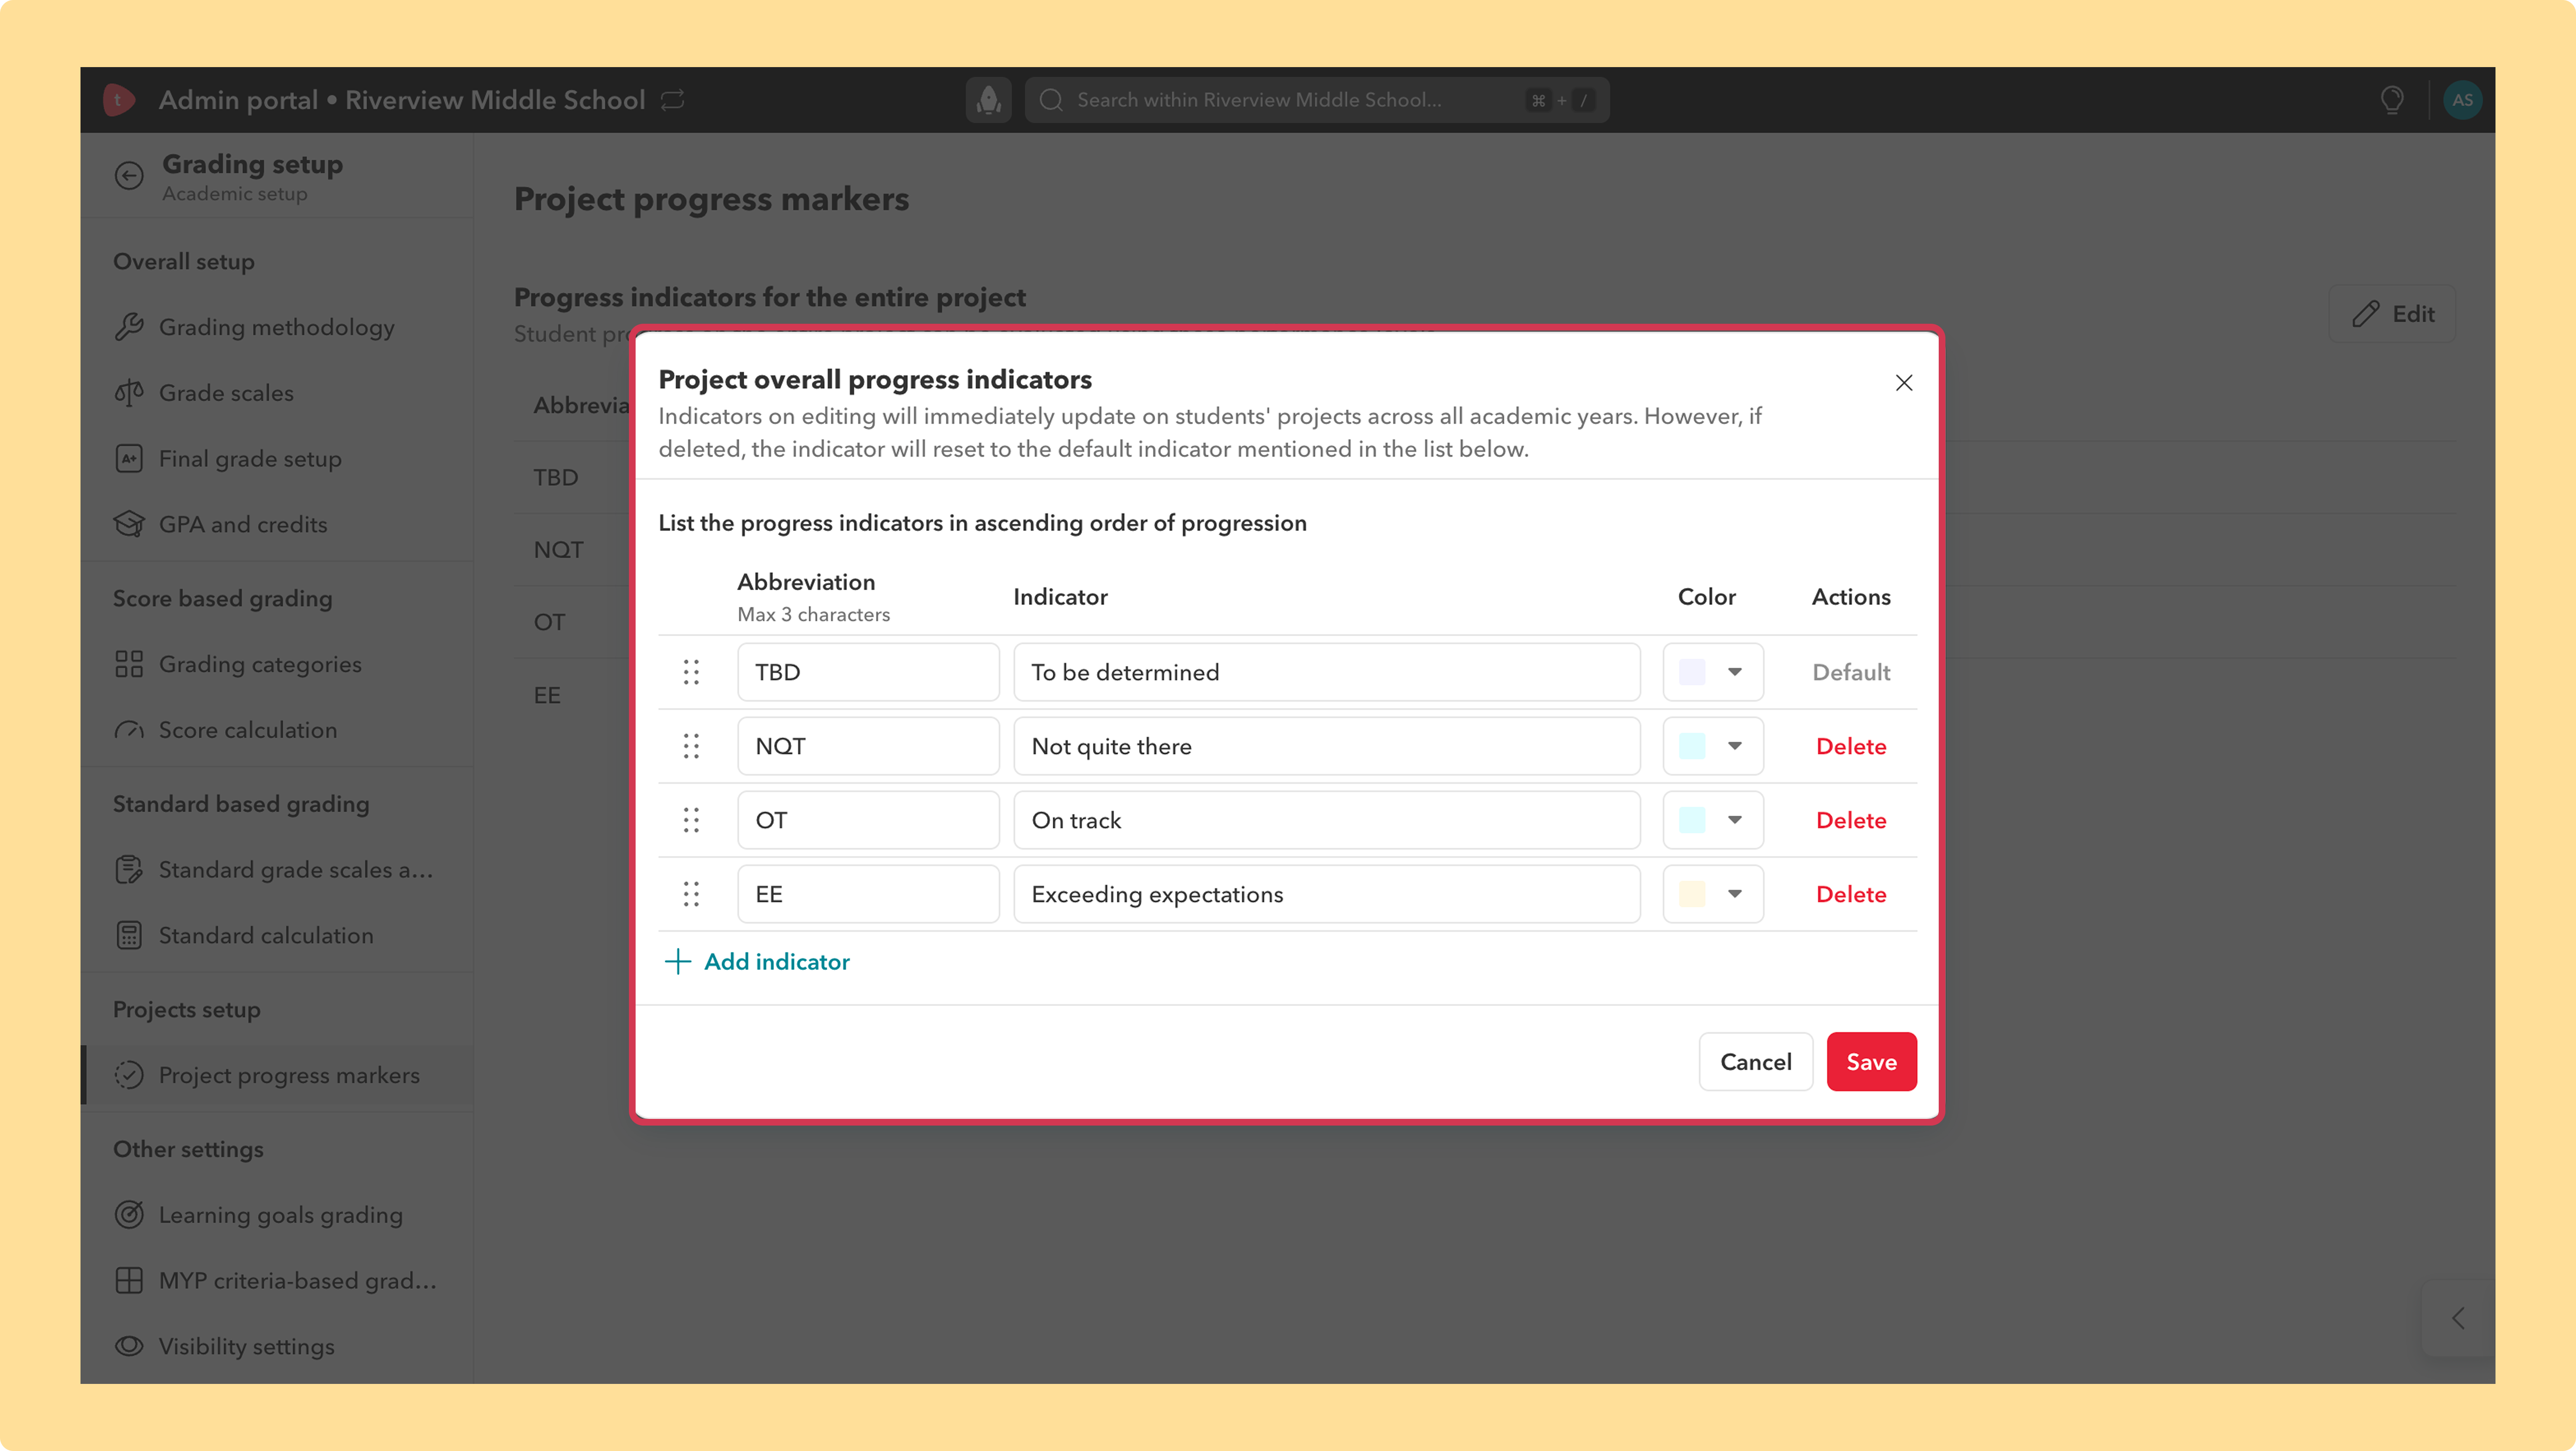This screenshot has width=2576, height=1451.
Task: Click the plus icon beside Add indicator
Action: (678, 962)
